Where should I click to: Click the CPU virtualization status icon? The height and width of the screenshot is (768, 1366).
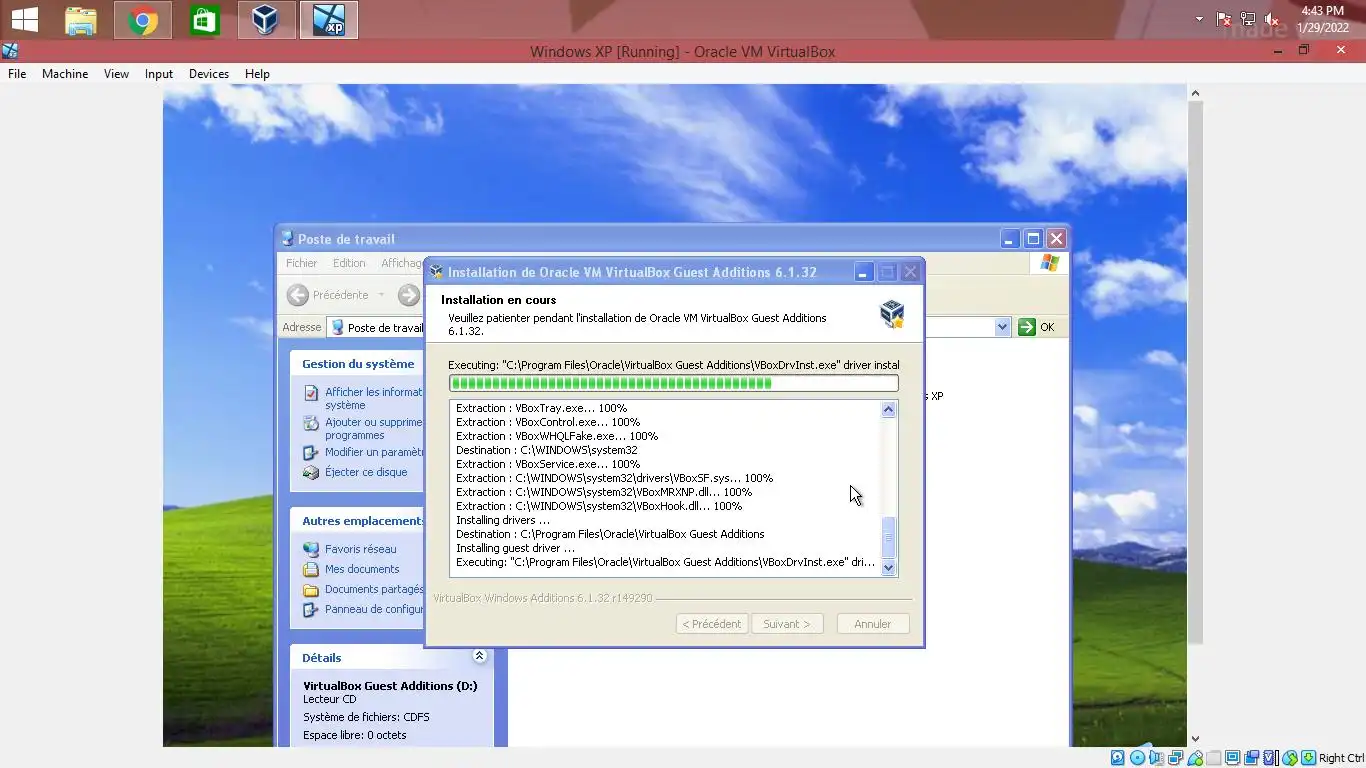coord(1270,758)
